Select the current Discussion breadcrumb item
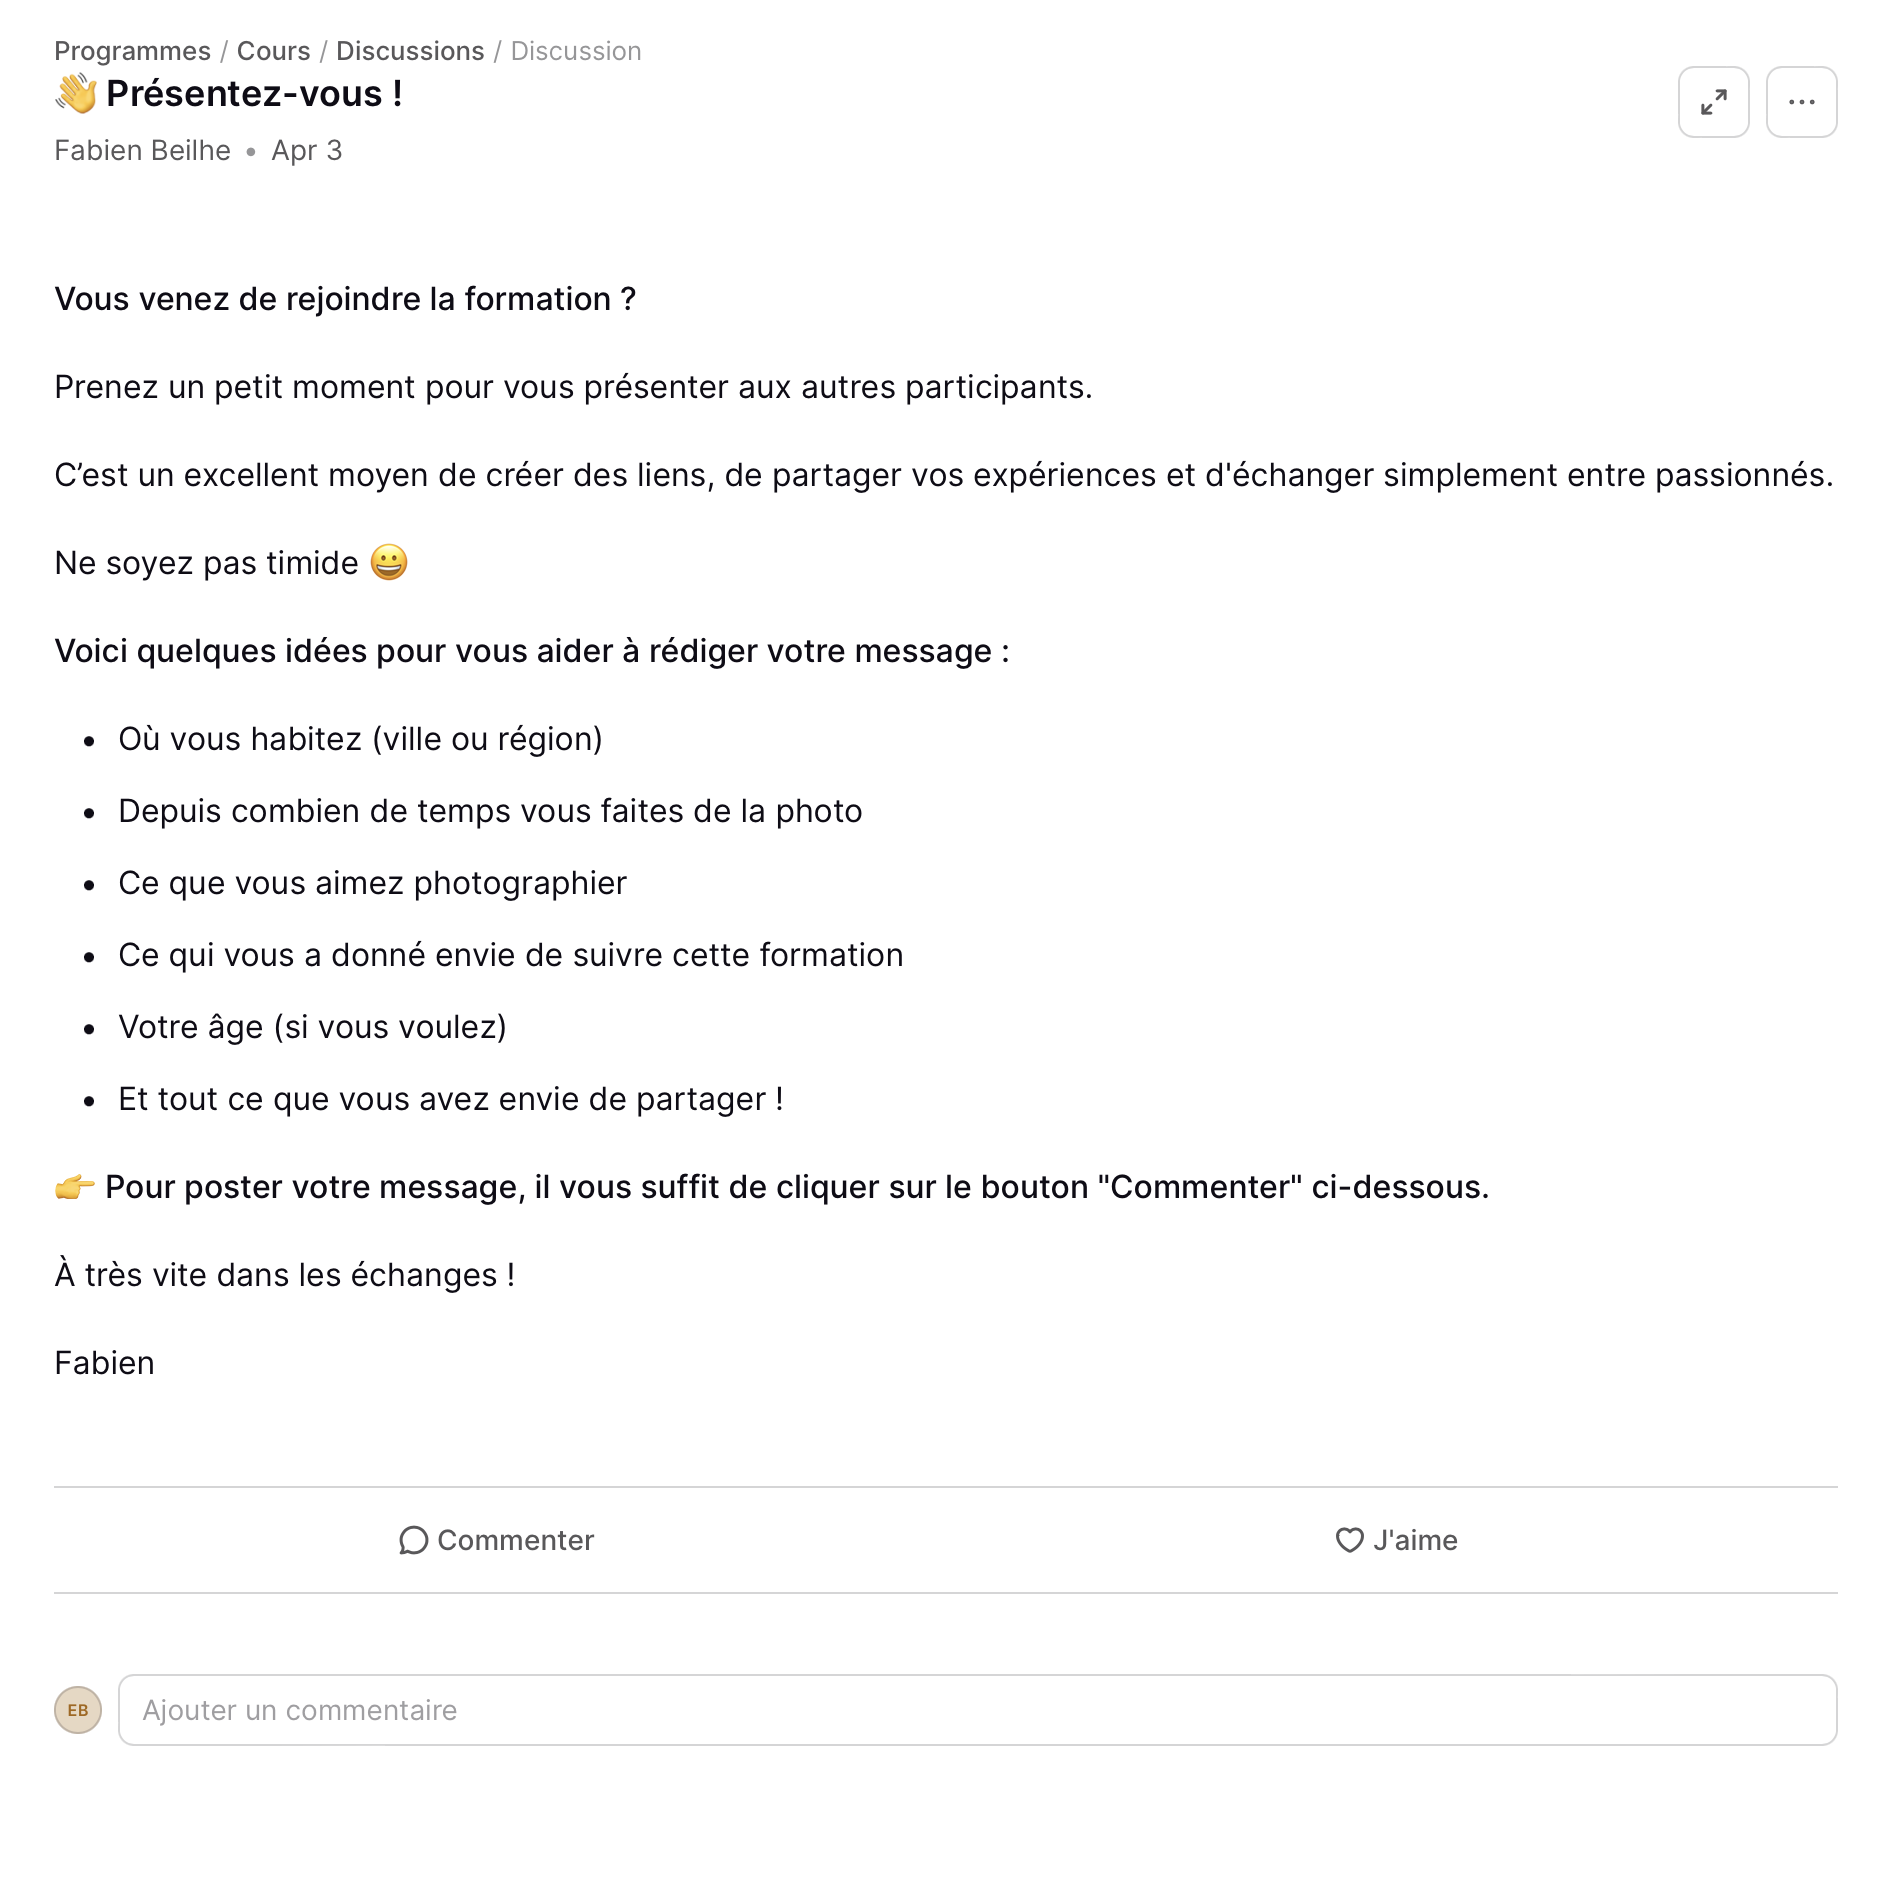 [x=576, y=51]
